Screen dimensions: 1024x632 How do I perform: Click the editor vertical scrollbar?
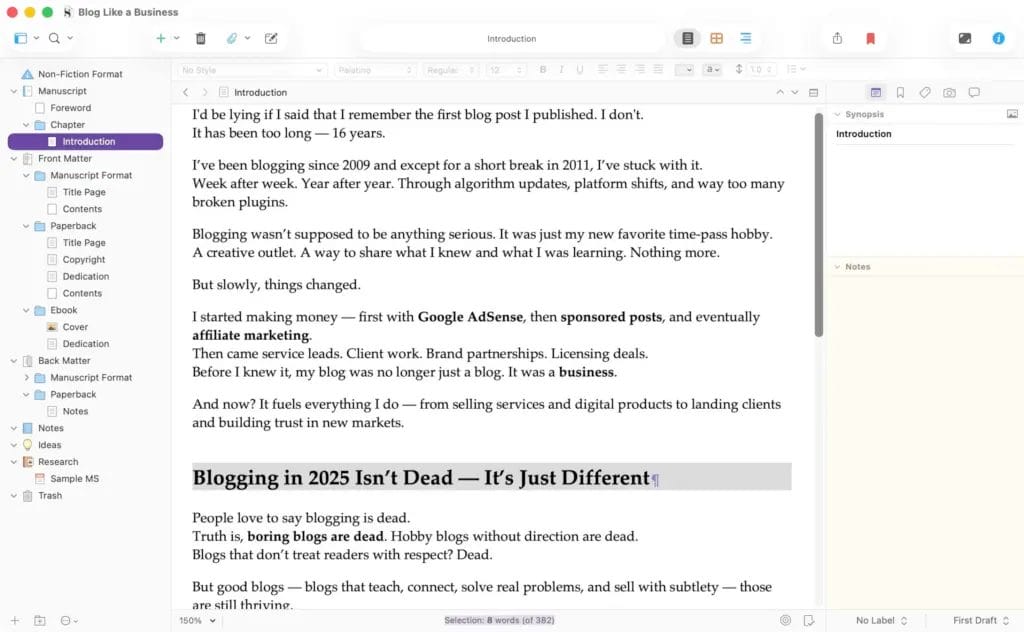[819, 230]
